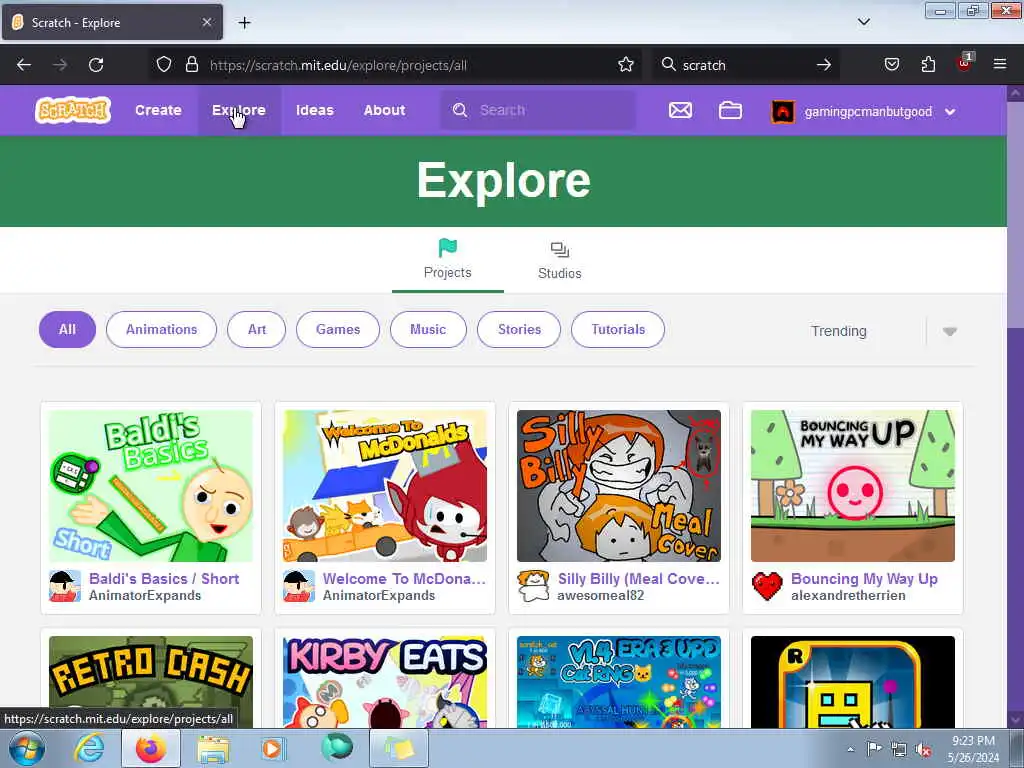Open the Firefox hamburger menu
Viewport: 1024px width, 768px height.
pos(1000,64)
